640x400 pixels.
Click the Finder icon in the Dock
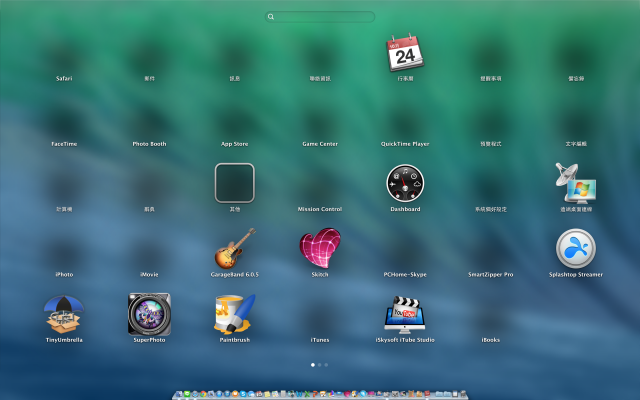(179, 394)
